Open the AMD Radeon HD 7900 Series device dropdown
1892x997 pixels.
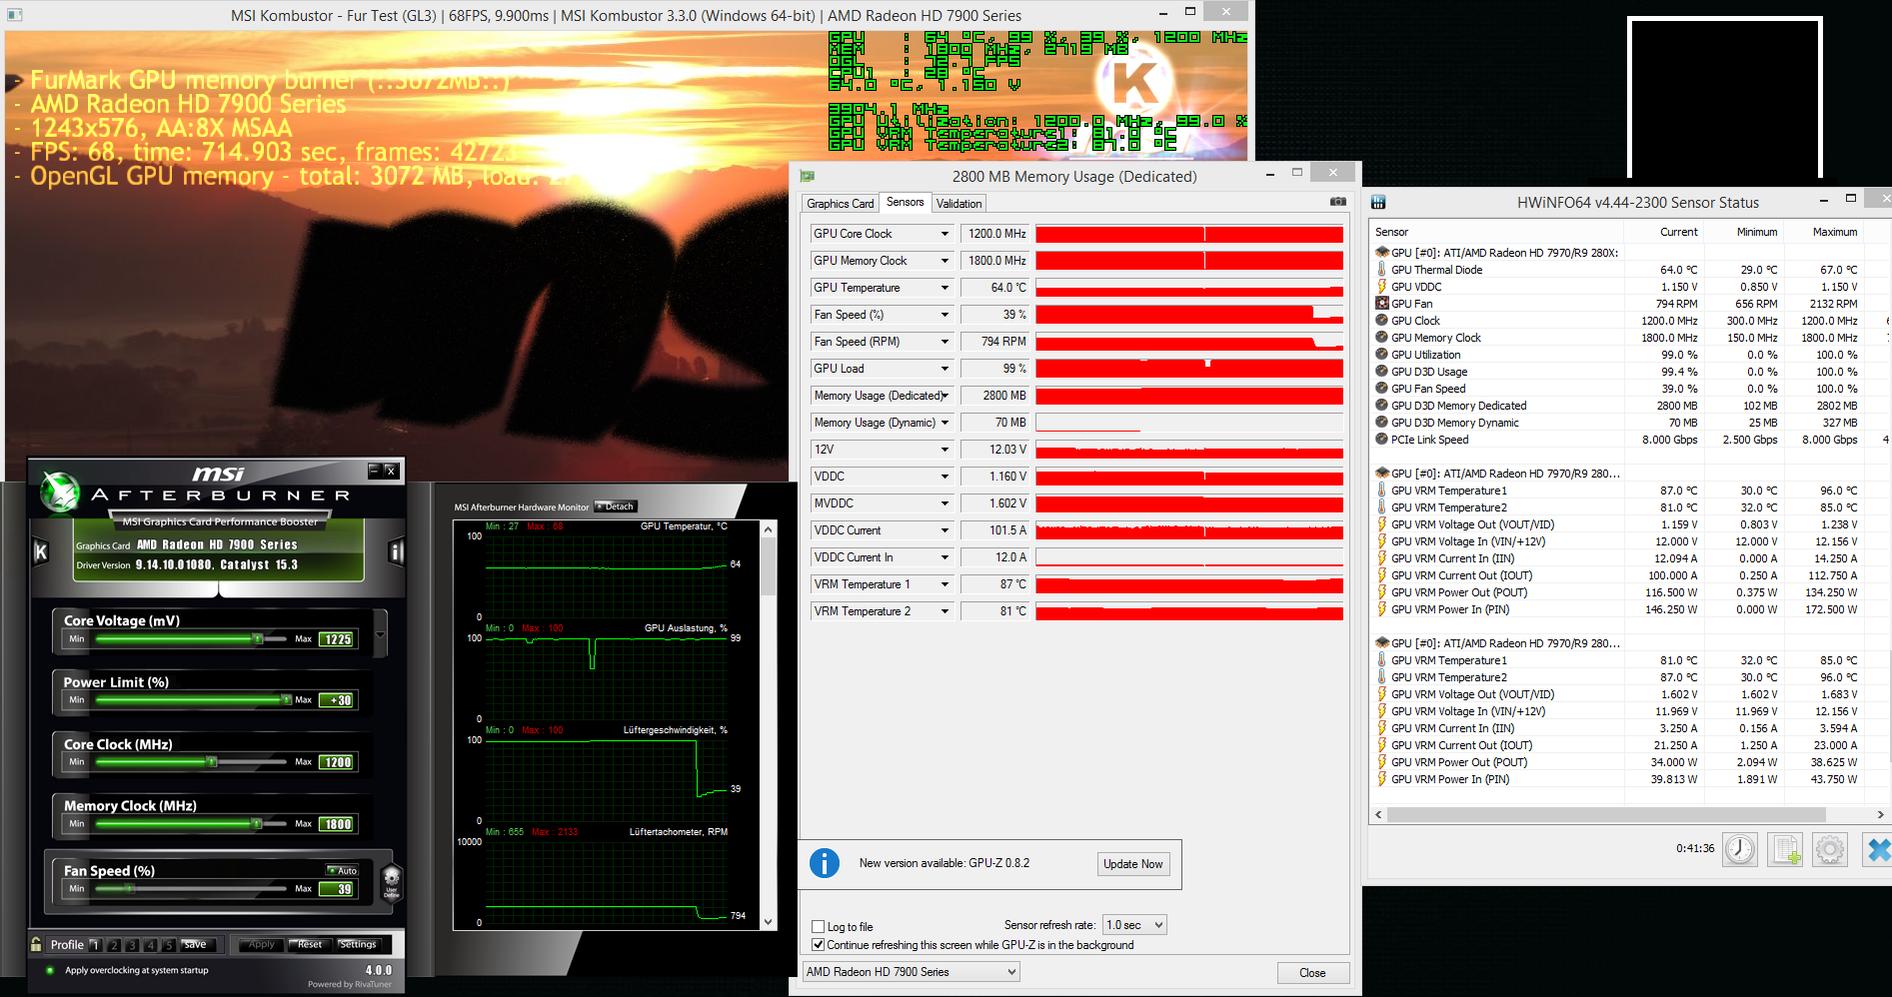point(911,972)
